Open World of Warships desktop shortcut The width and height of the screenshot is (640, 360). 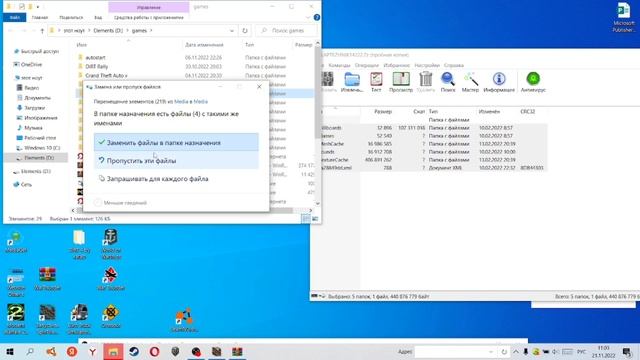[x=111, y=244]
